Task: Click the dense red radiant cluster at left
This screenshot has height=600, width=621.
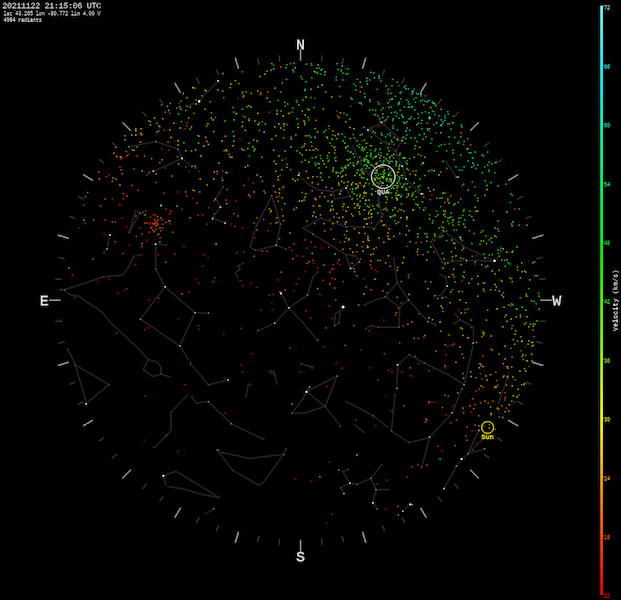Action: [154, 224]
